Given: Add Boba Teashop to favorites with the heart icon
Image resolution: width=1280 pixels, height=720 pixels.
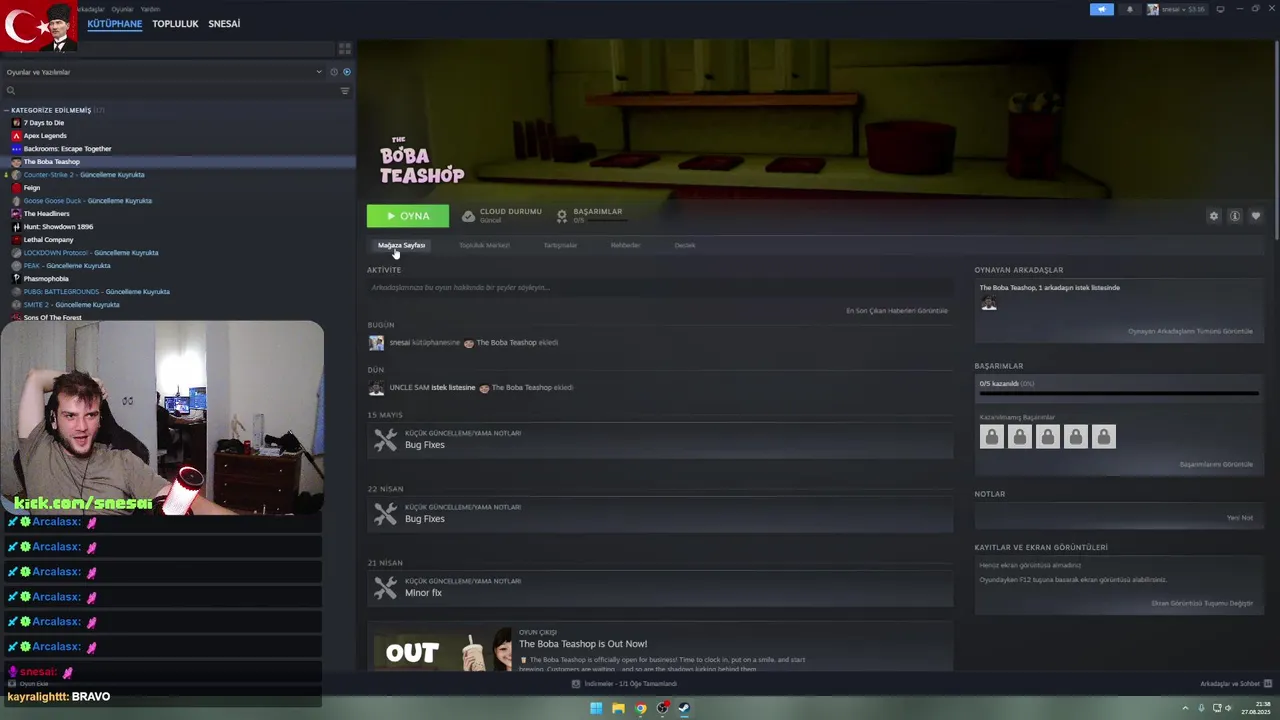Looking at the screenshot, I should click(1256, 216).
